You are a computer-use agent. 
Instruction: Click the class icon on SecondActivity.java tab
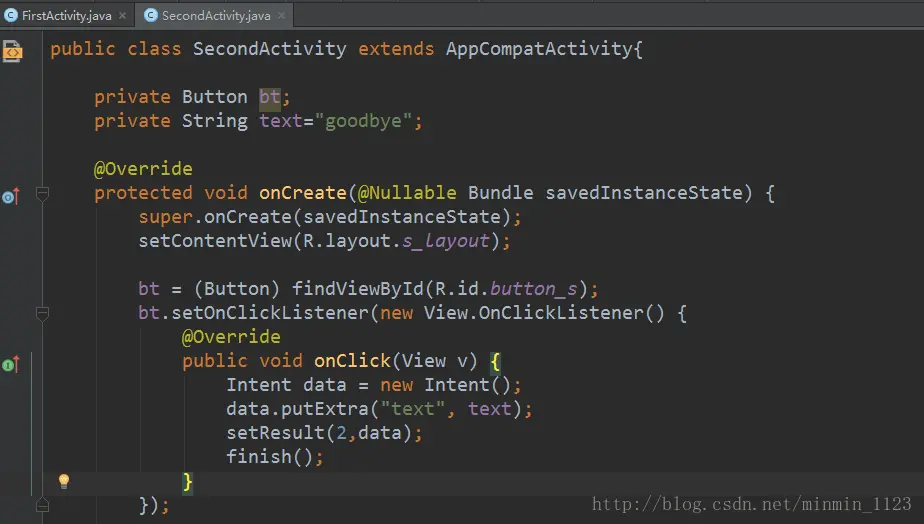(151, 15)
